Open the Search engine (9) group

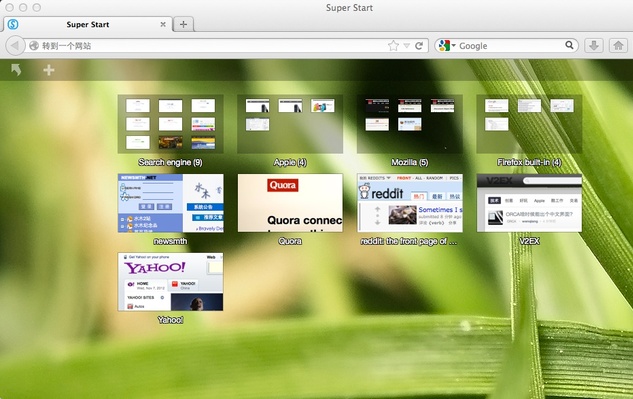(170, 124)
